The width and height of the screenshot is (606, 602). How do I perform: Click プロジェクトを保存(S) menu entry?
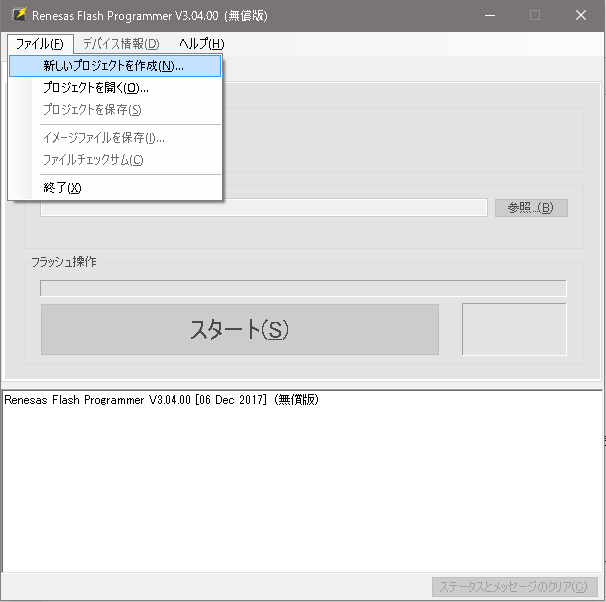pos(115,110)
